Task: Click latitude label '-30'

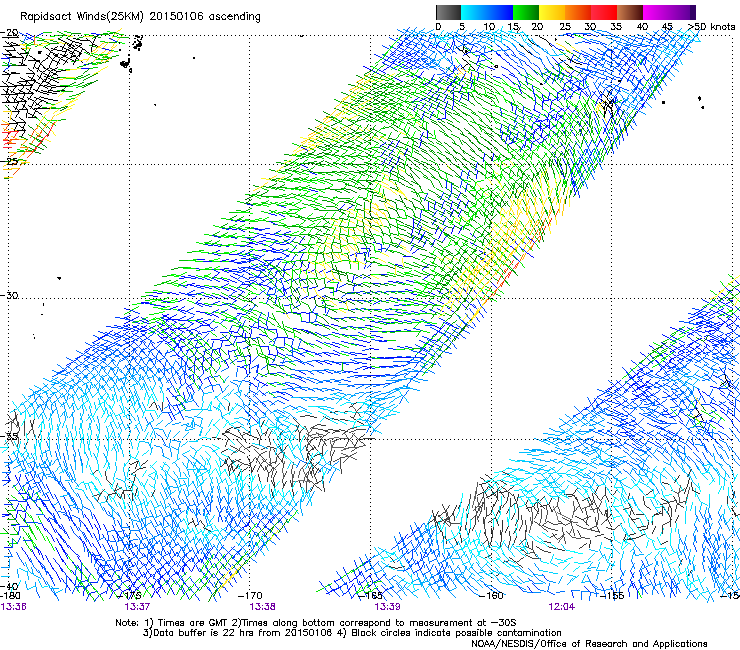Action: coord(9,295)
